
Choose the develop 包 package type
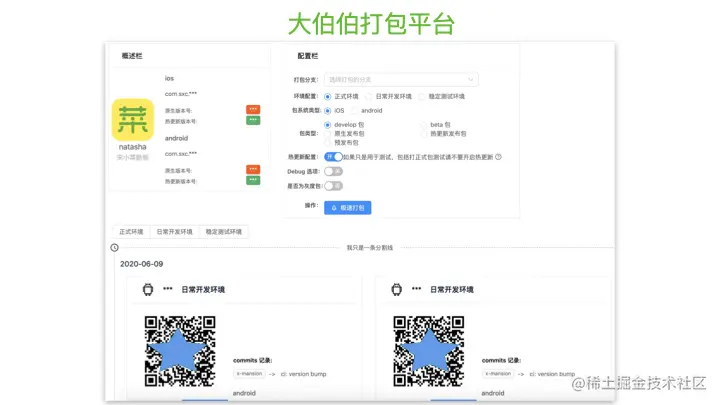(x=327, y=125)
